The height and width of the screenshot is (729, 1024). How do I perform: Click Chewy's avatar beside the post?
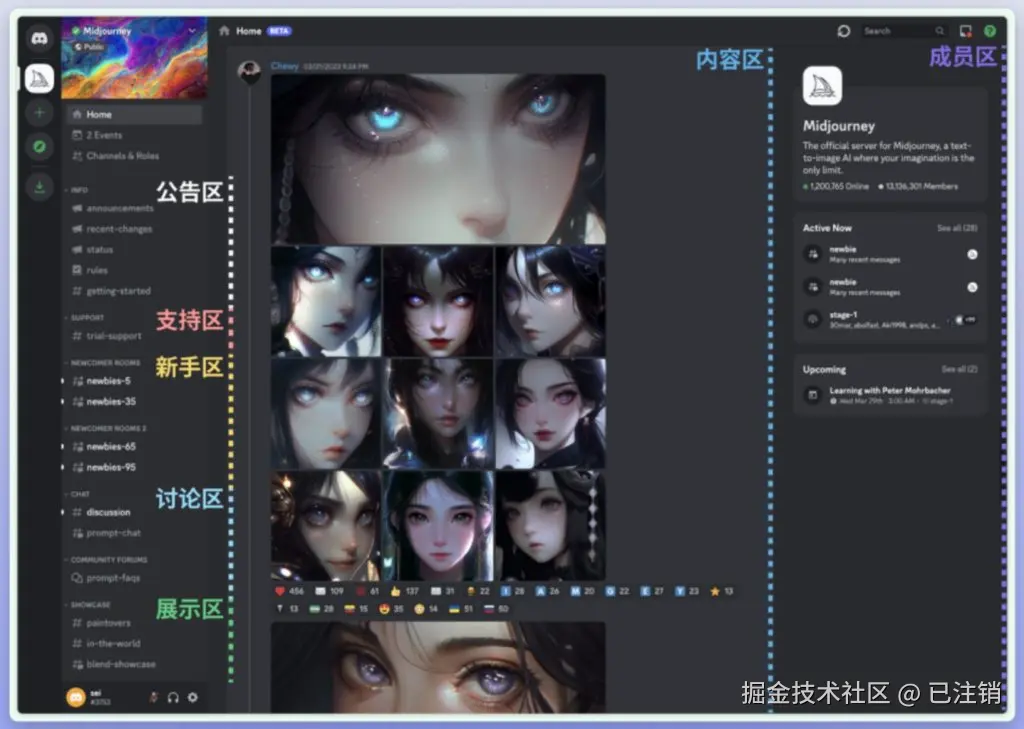coord(249,71)
